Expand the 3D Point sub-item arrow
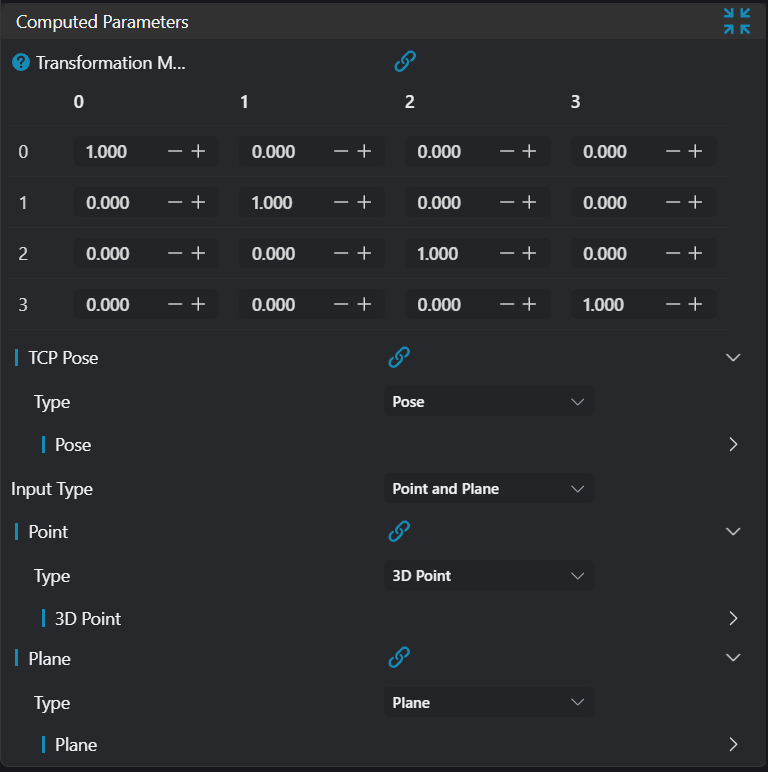This screenshot has height=772, width=768. pos(733,618)
